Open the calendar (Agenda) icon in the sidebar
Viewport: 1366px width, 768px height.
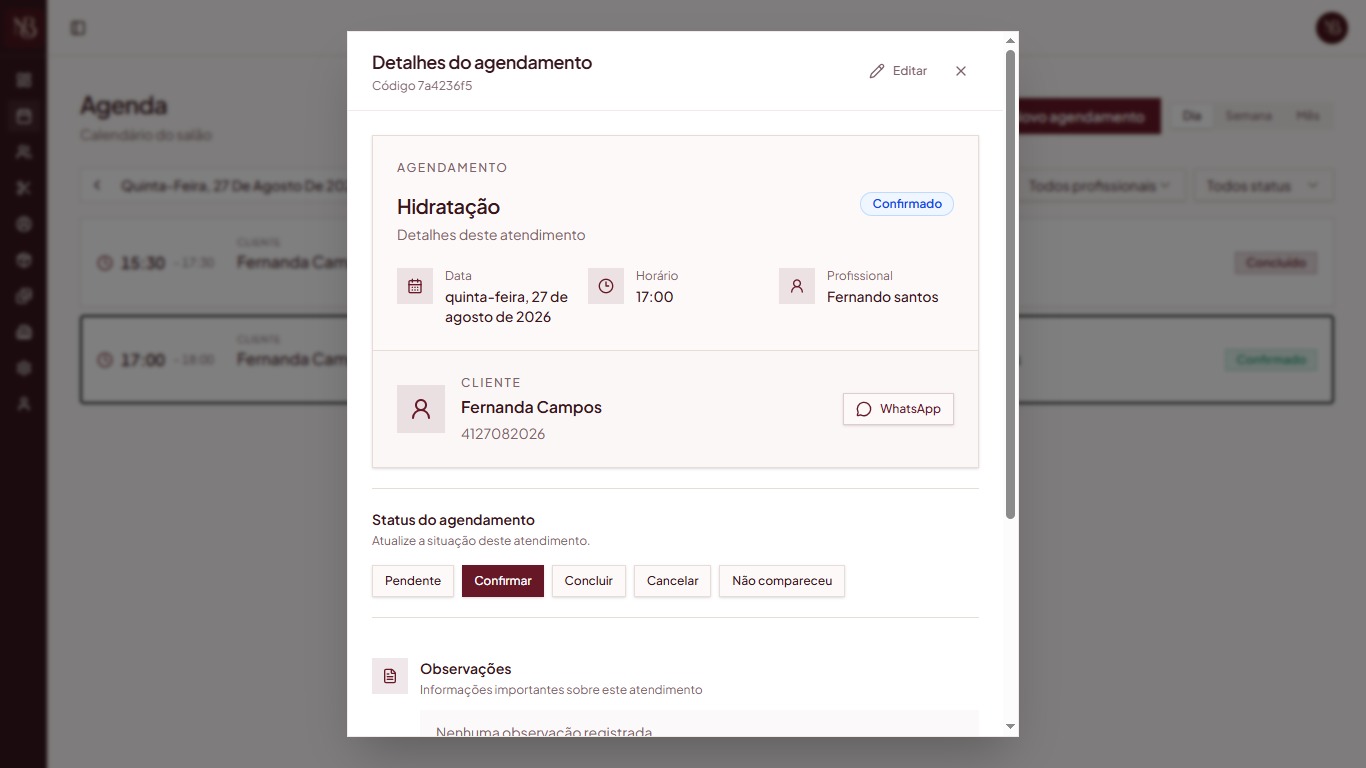coord(24,116)
